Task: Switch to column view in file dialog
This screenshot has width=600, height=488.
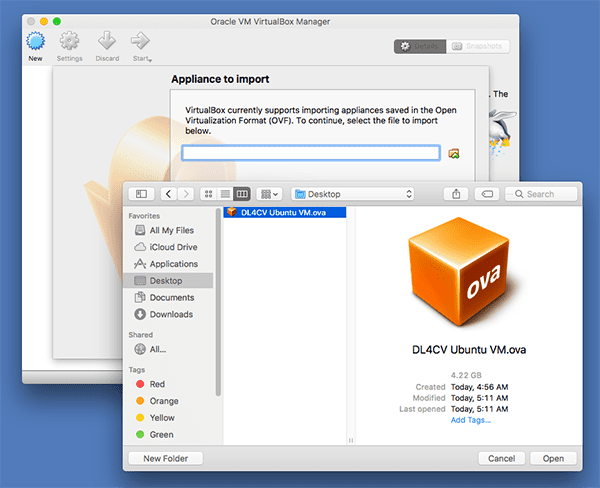Action: point(242,194)
